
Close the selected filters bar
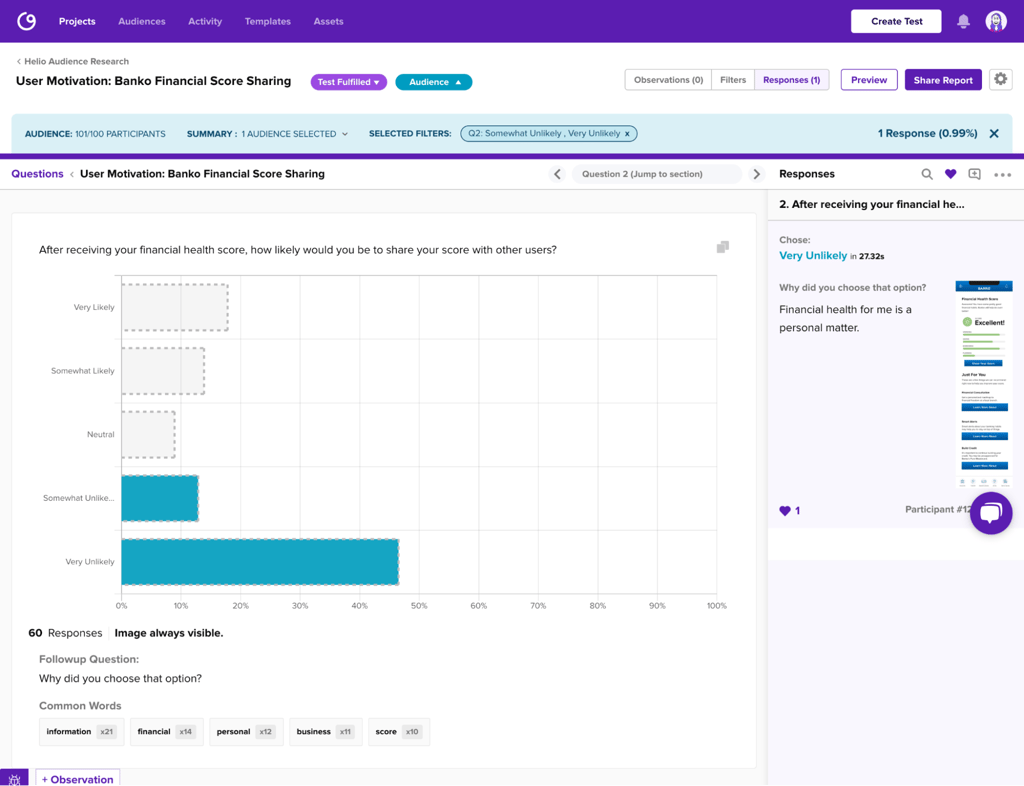click(994, 134)
